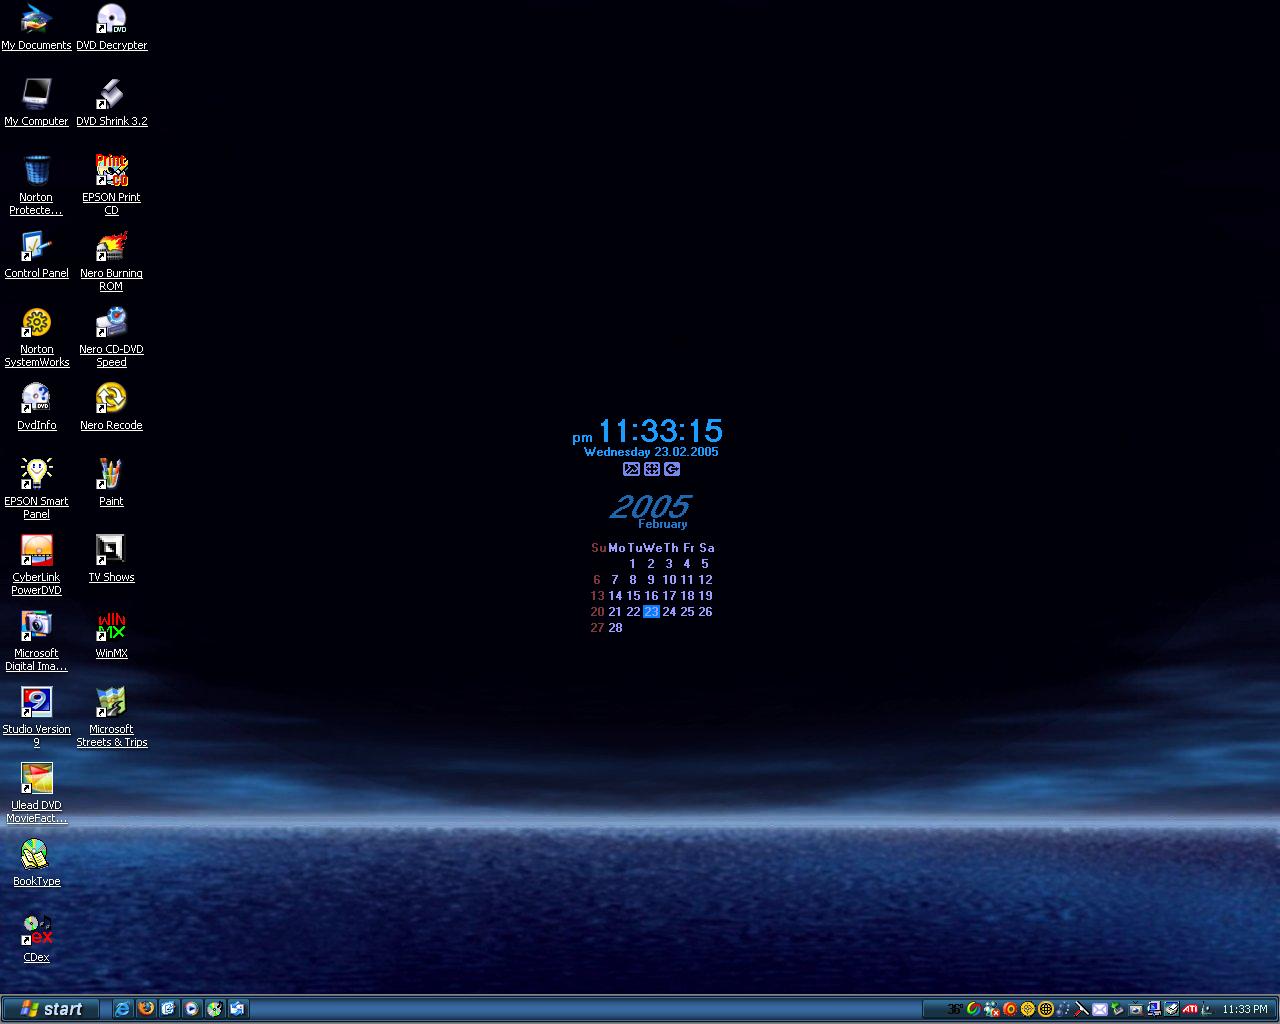The width and height of the screenshot is (1280, 1024).
Task: Click the move-arrows button on clock widget
Action: coord(652,469)
